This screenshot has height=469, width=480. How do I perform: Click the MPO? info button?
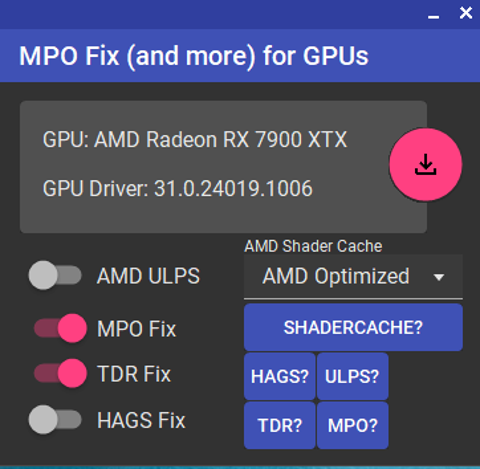click(352, 425)
